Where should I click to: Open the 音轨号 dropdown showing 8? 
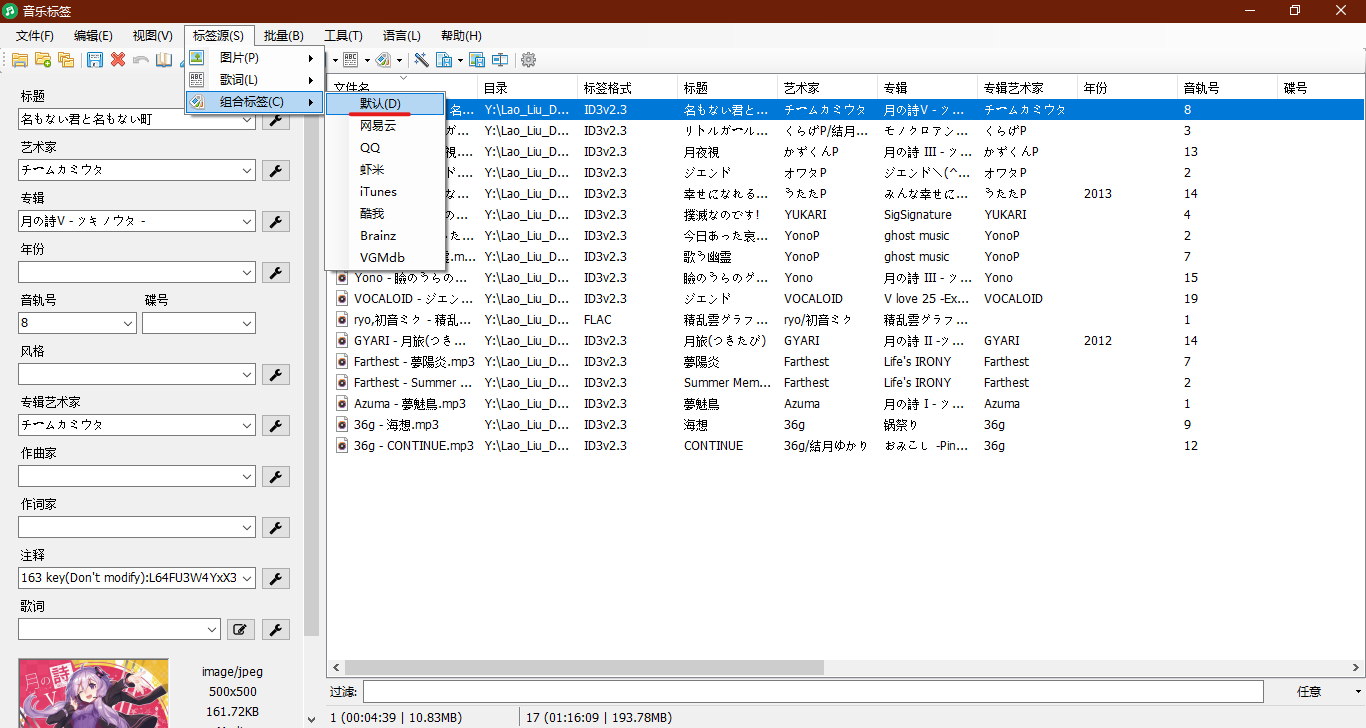point(127,323)
